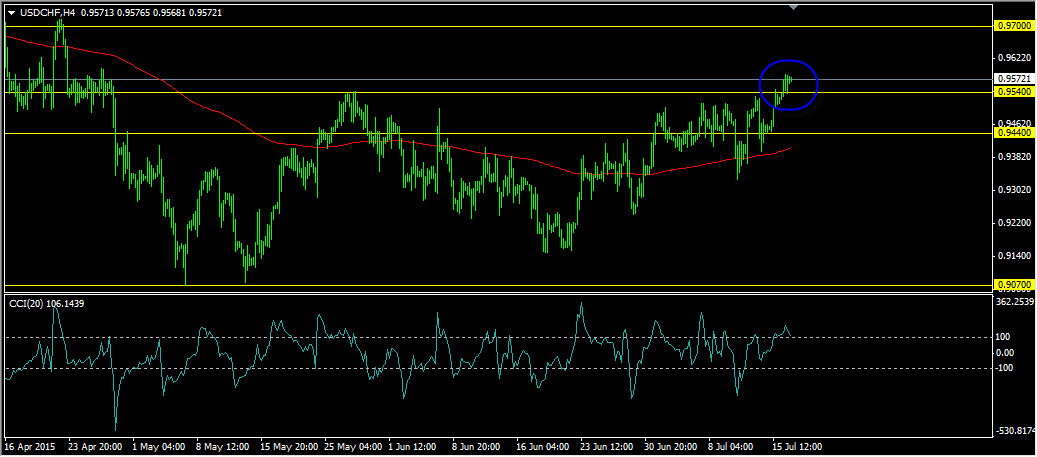Click the 0.94400 yellow price tag
Viewport: 1037px width, 457px height.
[x=1013, y=134]
